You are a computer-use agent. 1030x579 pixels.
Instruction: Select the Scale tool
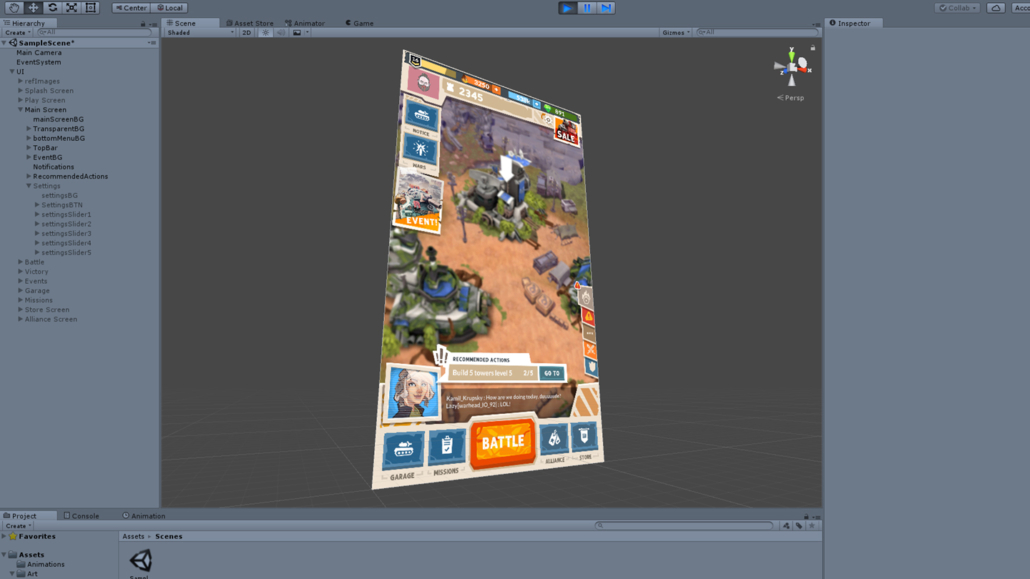[x=72, y=8]
